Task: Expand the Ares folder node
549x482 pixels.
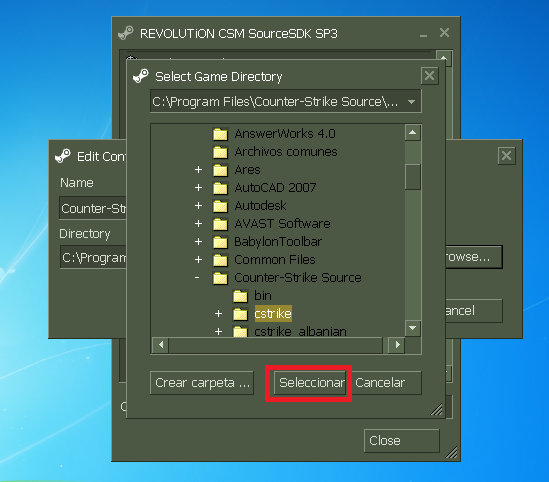Action: coord(199,170)
